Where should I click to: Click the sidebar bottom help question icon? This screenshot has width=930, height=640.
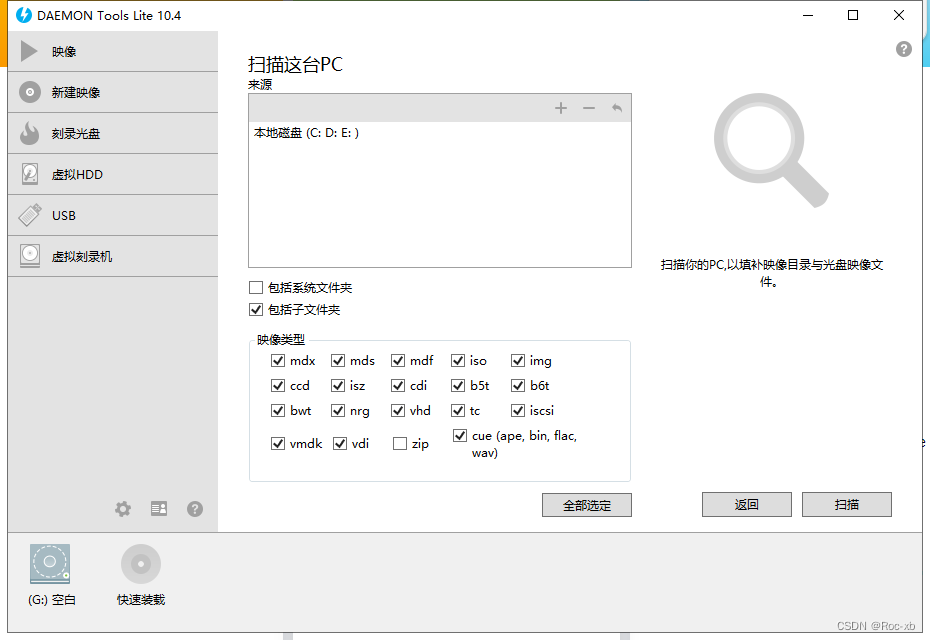pos(195,509)
